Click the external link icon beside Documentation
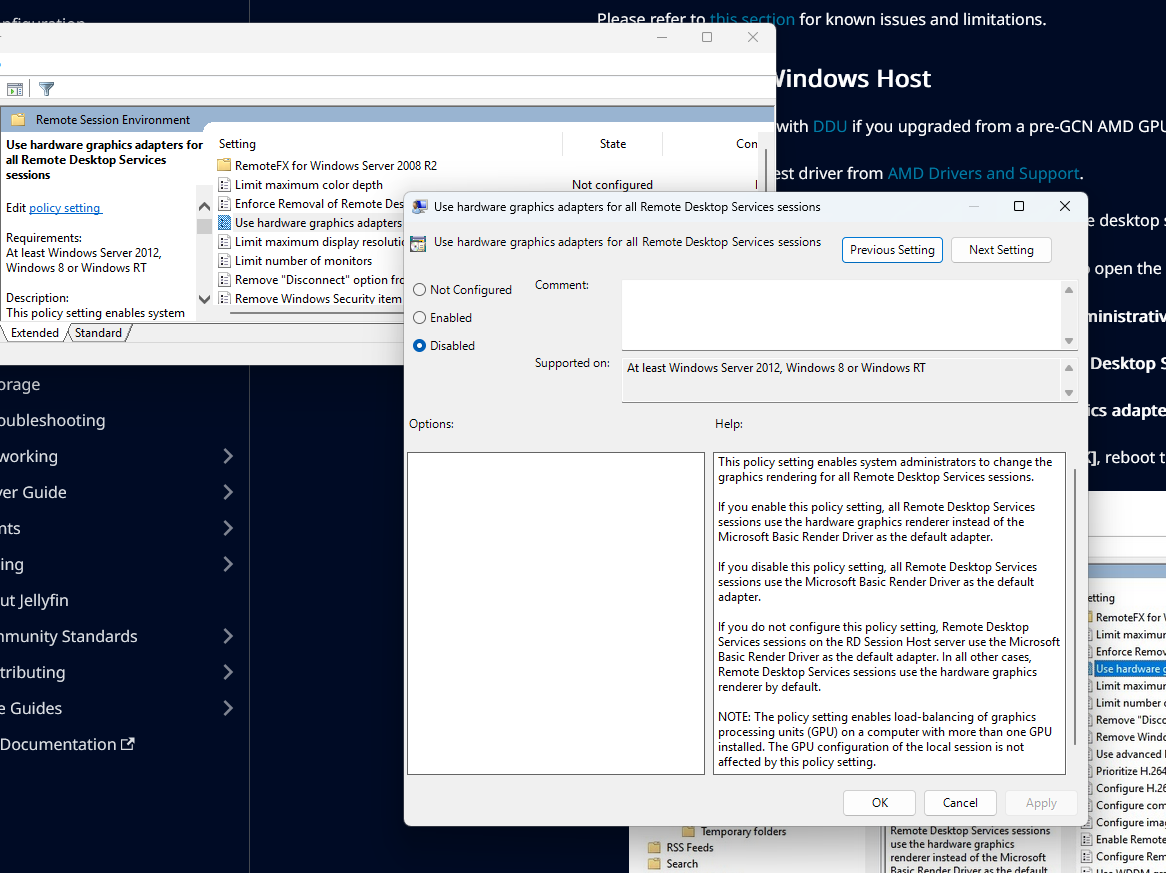1166x873 pixels. tap(127, 744)
